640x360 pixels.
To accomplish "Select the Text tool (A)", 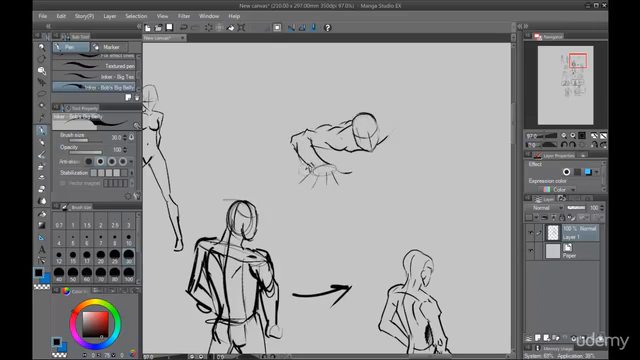I will click(x=42, y=249).
